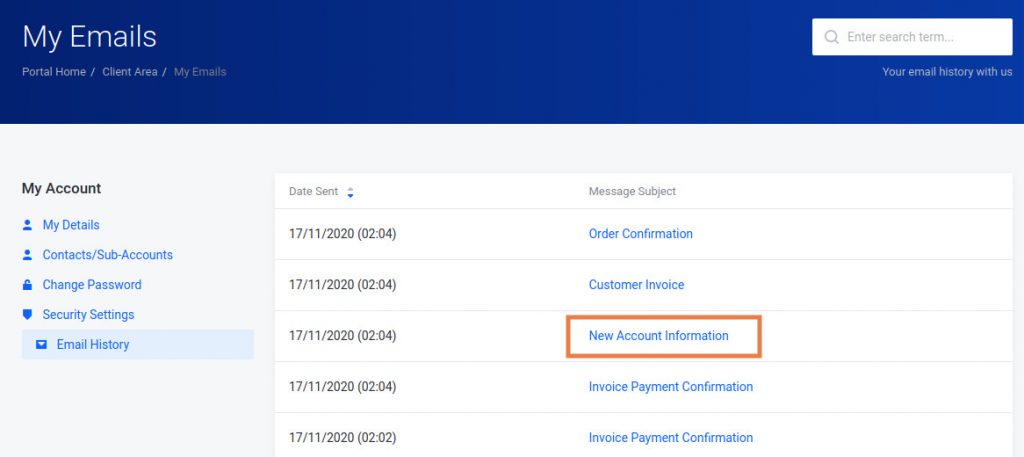Click the Contacts/Sub-Accounts person icon

[x=27, y=255]
